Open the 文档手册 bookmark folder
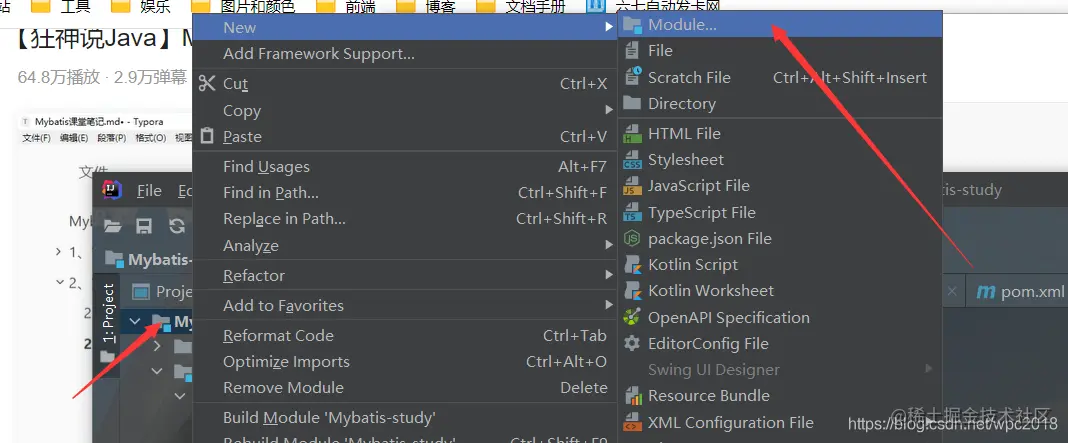This screenshot has width=1068, height=443. pos(521,7)
